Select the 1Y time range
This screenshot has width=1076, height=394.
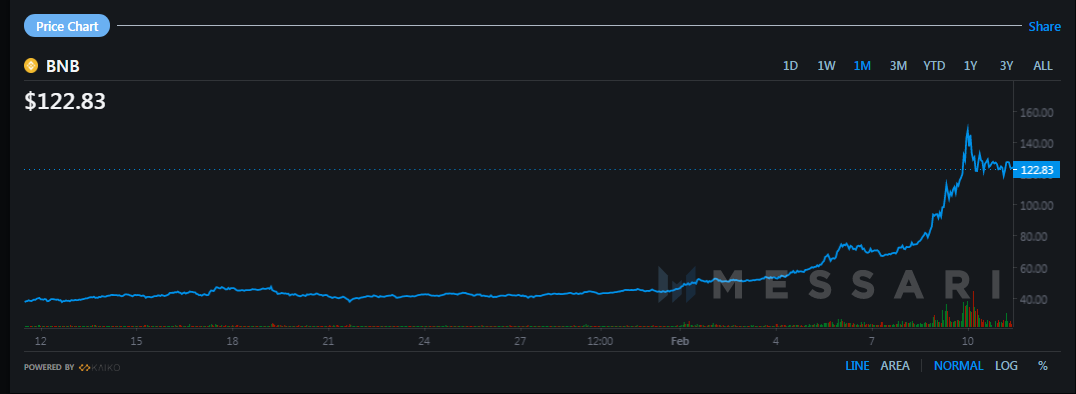(x=970, y=66)
